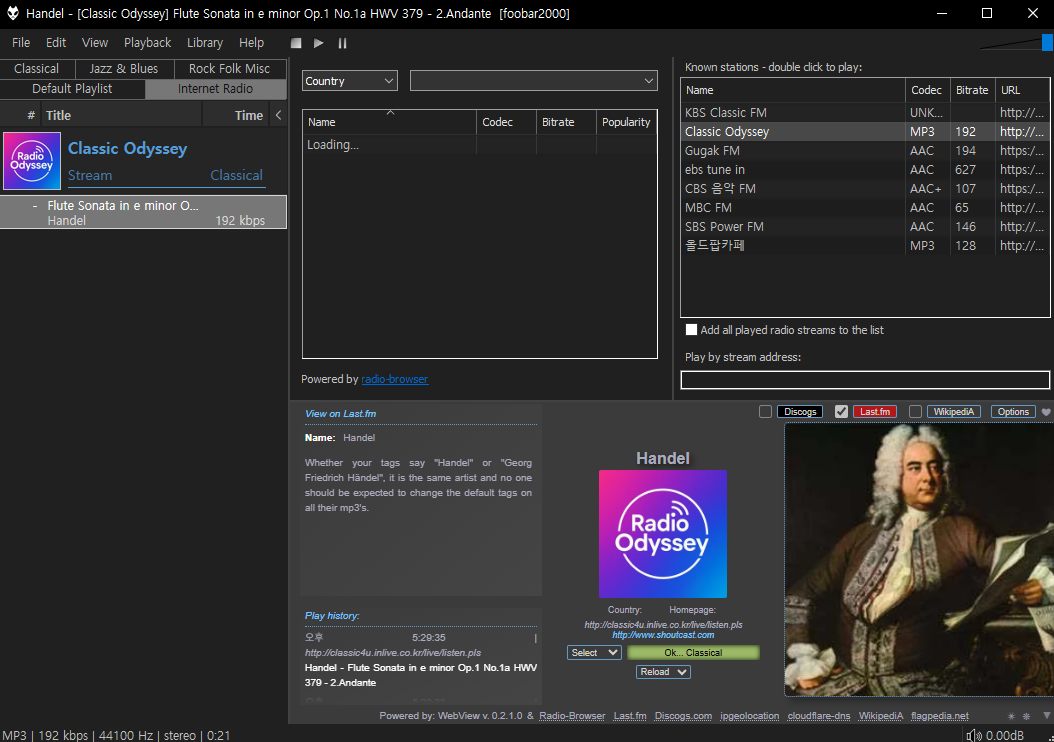Open the ipgeolocation footer link
The width and height of the screenshot is (1054, 742).
click(749, 716)
